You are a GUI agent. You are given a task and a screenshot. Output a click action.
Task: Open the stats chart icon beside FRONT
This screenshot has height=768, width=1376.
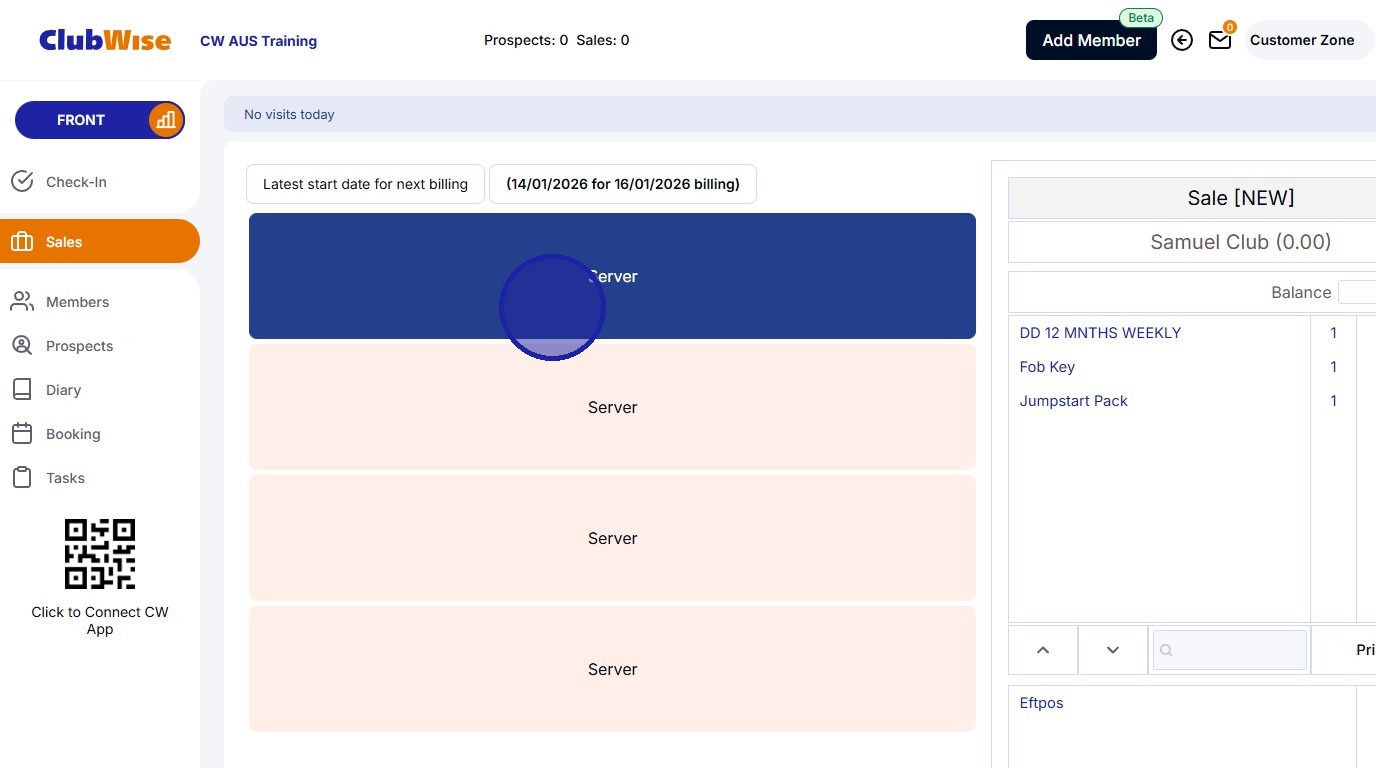coord(165,120)
